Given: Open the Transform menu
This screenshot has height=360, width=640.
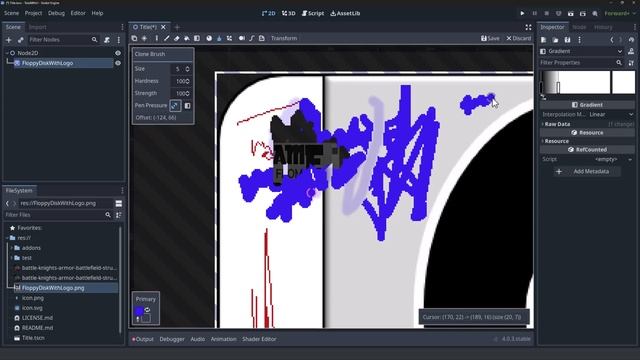Looking at the screenshot, I should pos(284,38).
